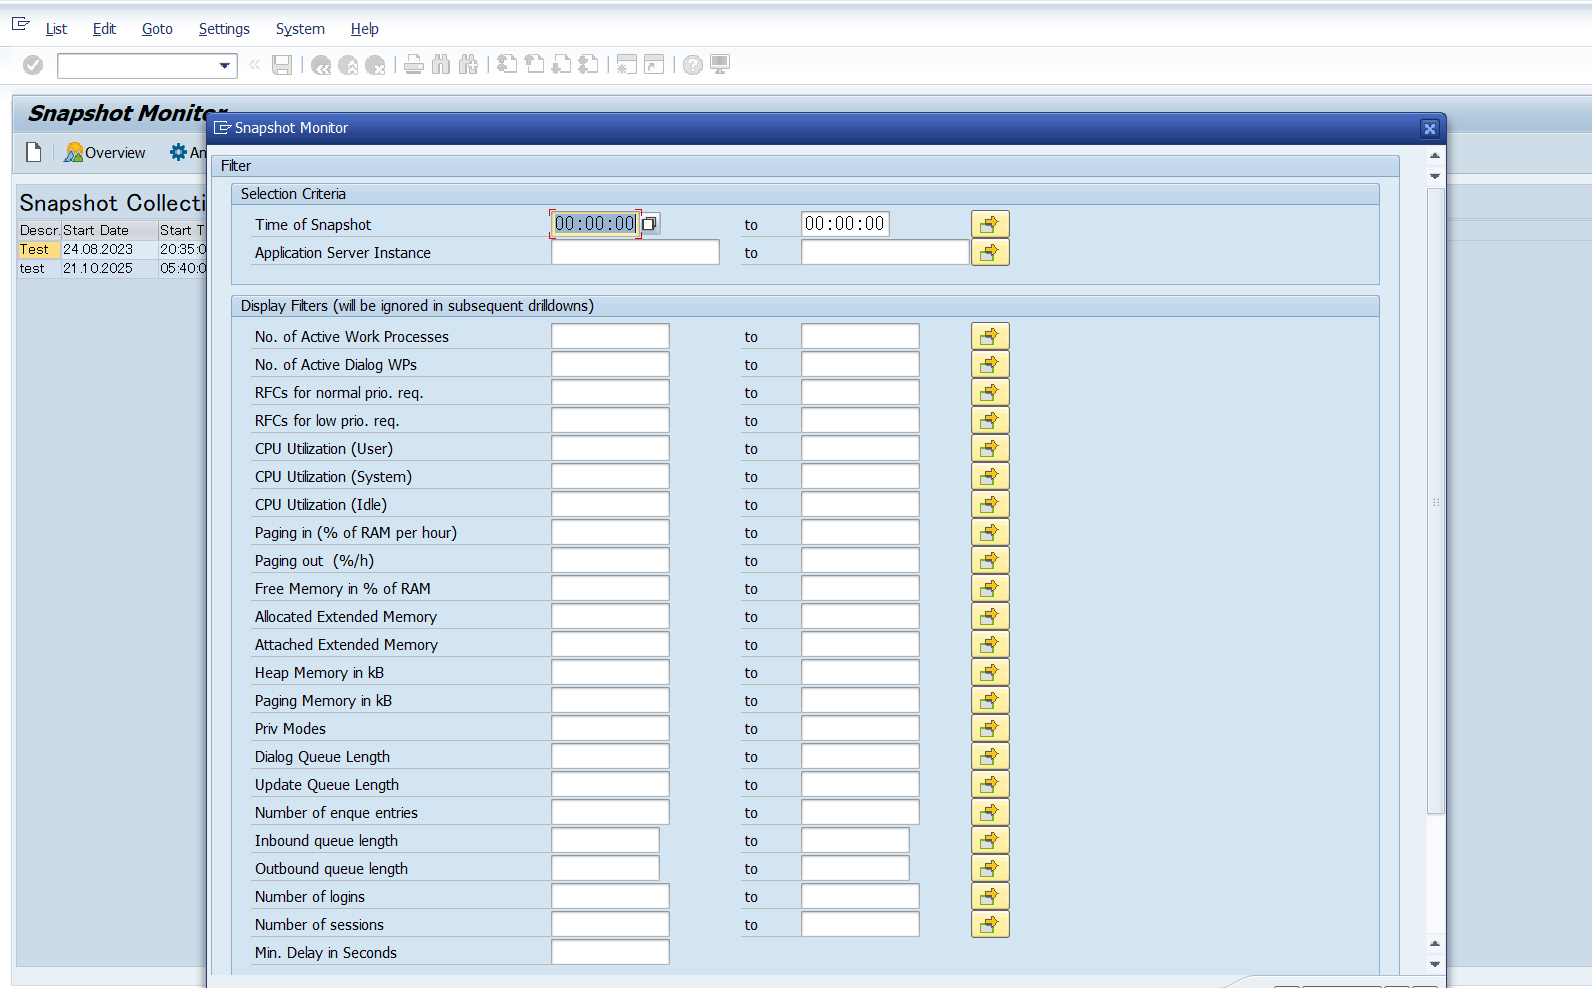This screenshot has height=988, width=1592.
Task: Click multiple selection arrow for Number of logins
Action: [989, 896]
